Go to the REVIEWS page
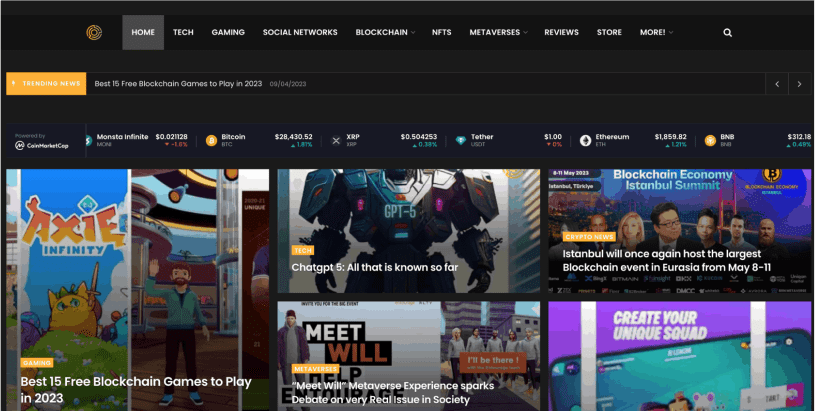This screenshot has width=815, height=412. (x=561, y=32)
